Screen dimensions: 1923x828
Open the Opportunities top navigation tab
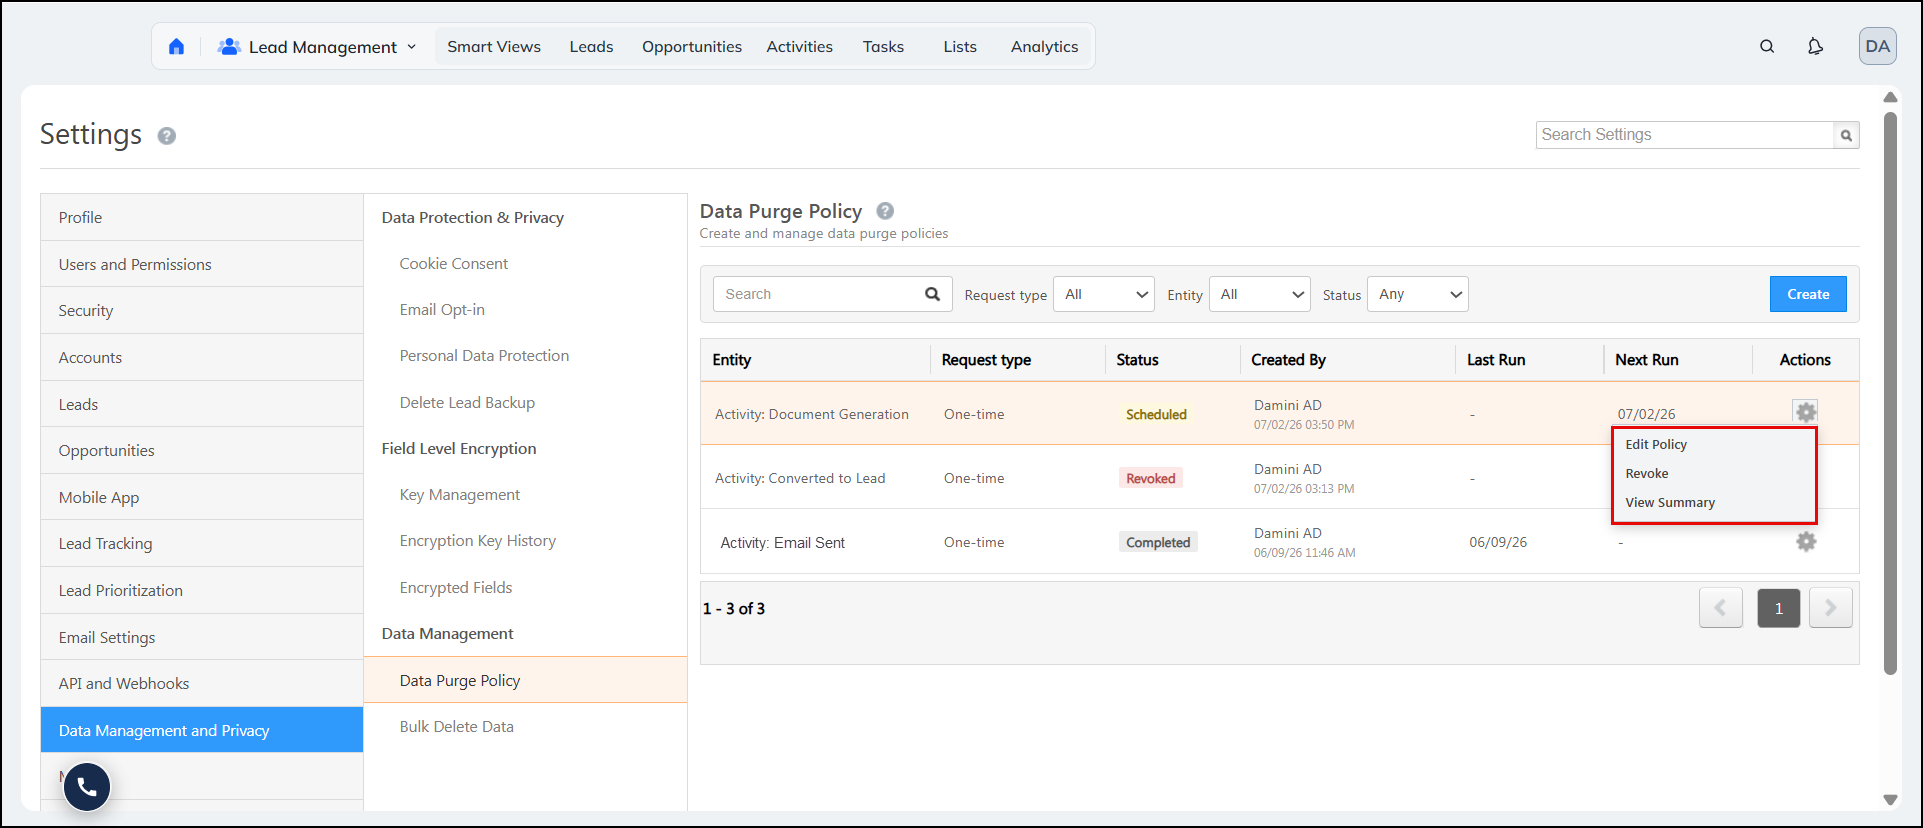[692, 47]
